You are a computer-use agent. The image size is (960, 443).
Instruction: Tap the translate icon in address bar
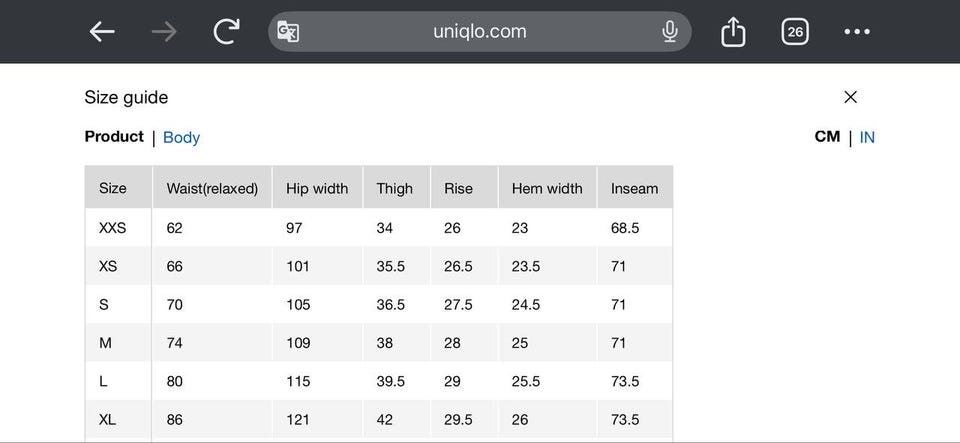tap(288, 32)
